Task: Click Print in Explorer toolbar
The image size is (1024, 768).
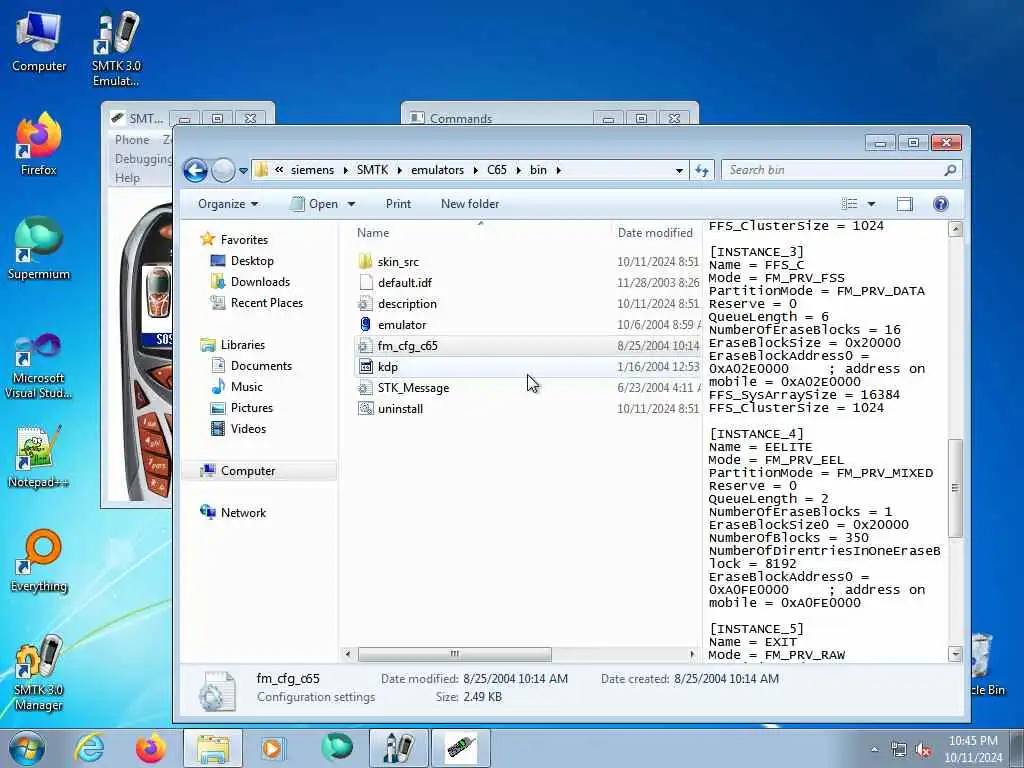Action: (398, 204)
